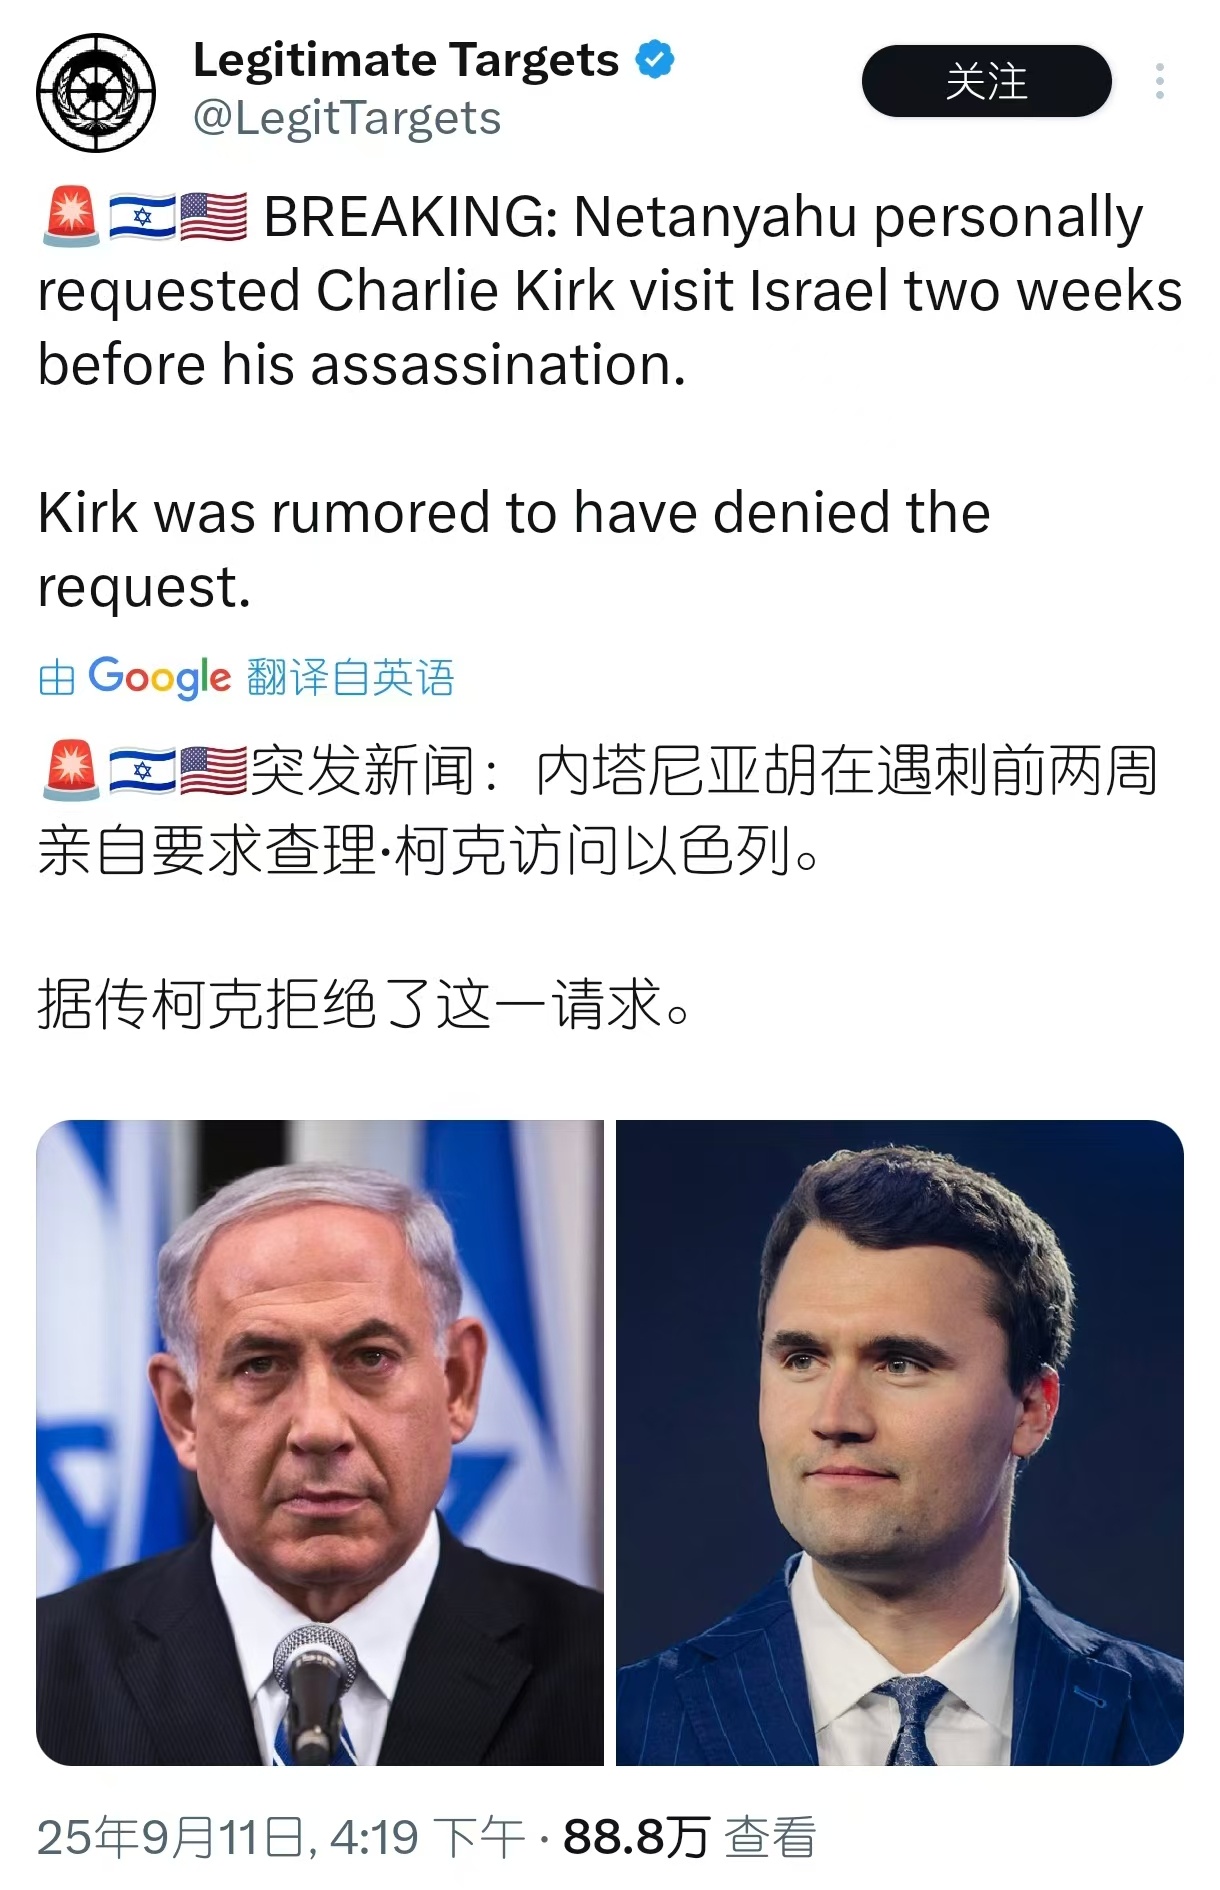The image size is (1220, 1890).
Task: Click the US flag emoji in English text
Action: tap(213, 217)
